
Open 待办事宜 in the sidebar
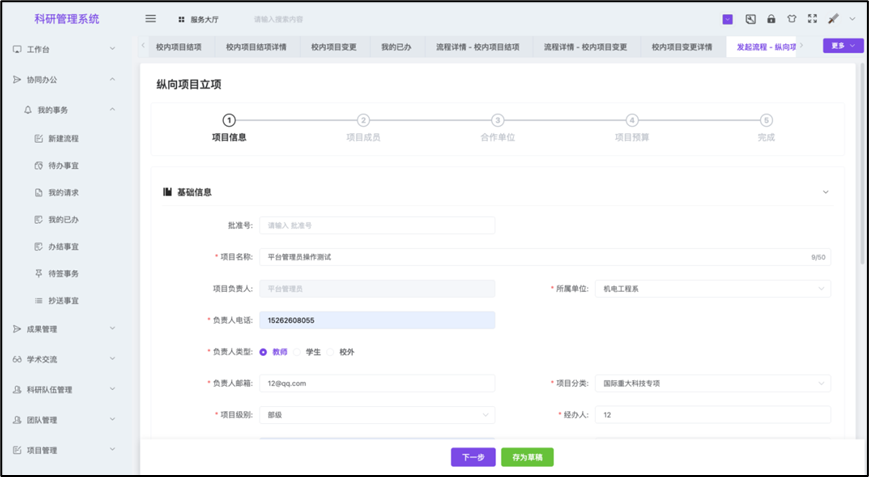(63, 165)
